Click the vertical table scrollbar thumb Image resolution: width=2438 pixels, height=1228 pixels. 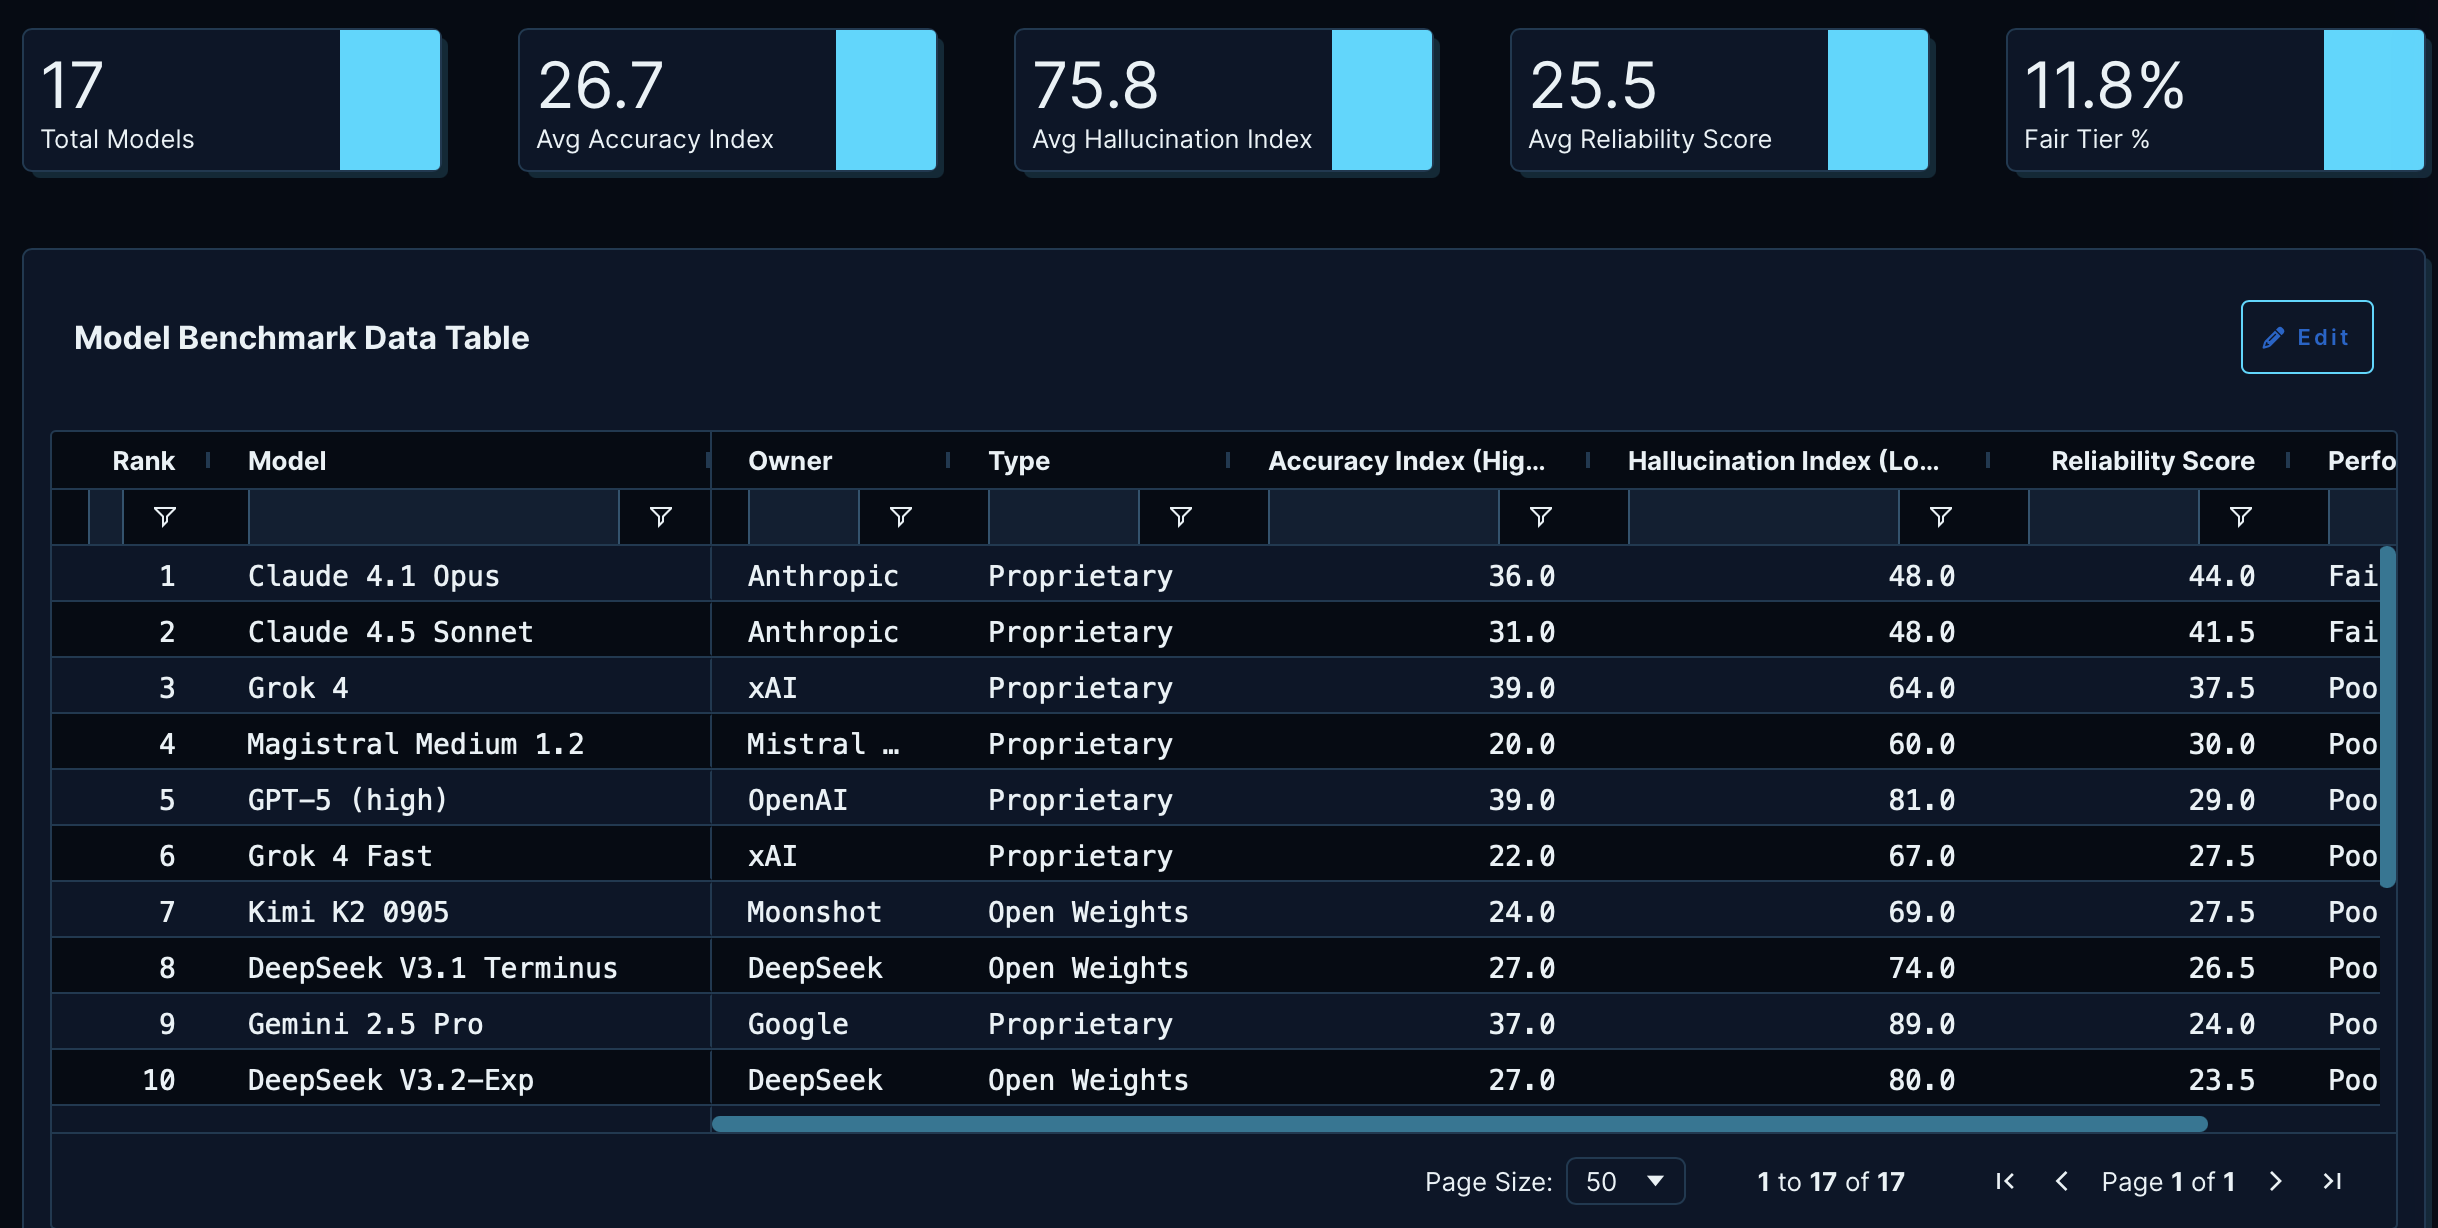[x=2387, y=716]
